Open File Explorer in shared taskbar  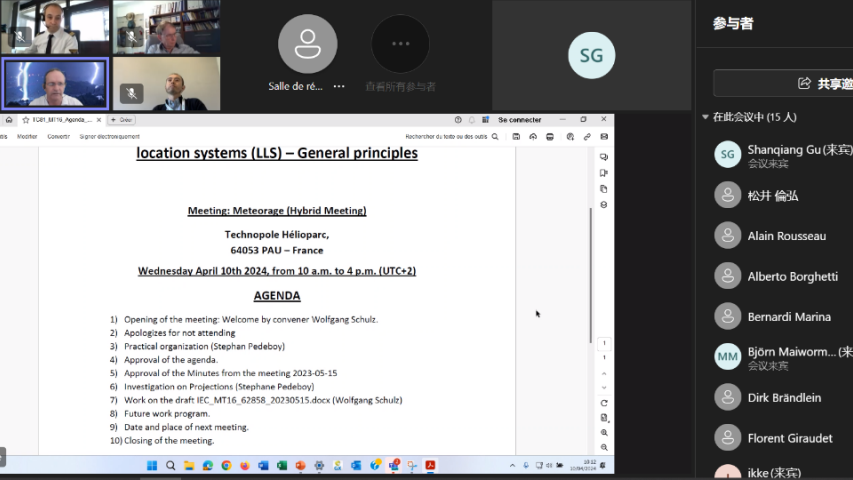(189, 465)
